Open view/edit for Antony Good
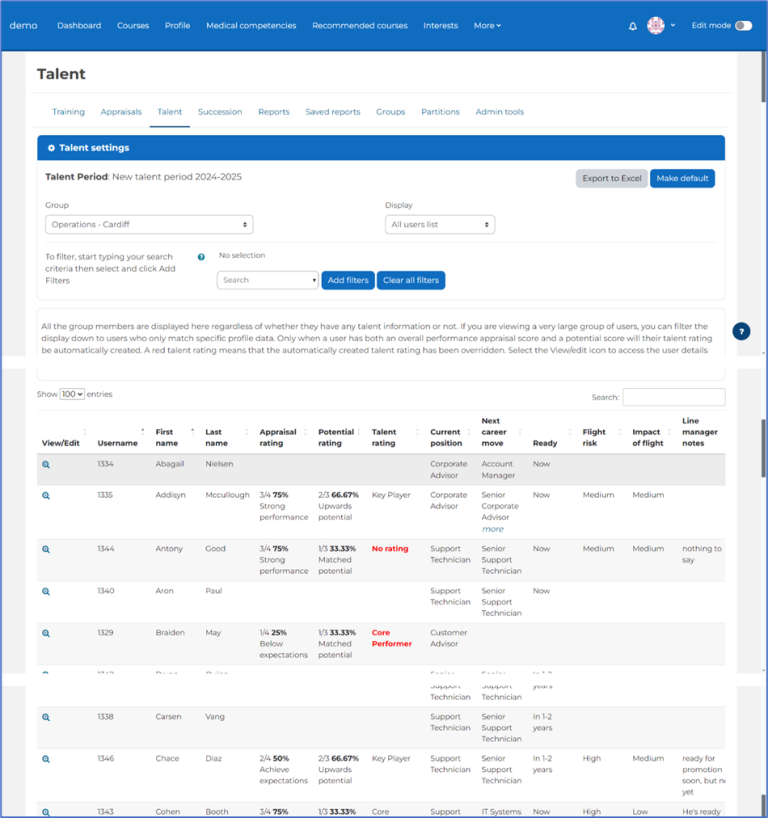Screen dimensions: 768x818 46,549
